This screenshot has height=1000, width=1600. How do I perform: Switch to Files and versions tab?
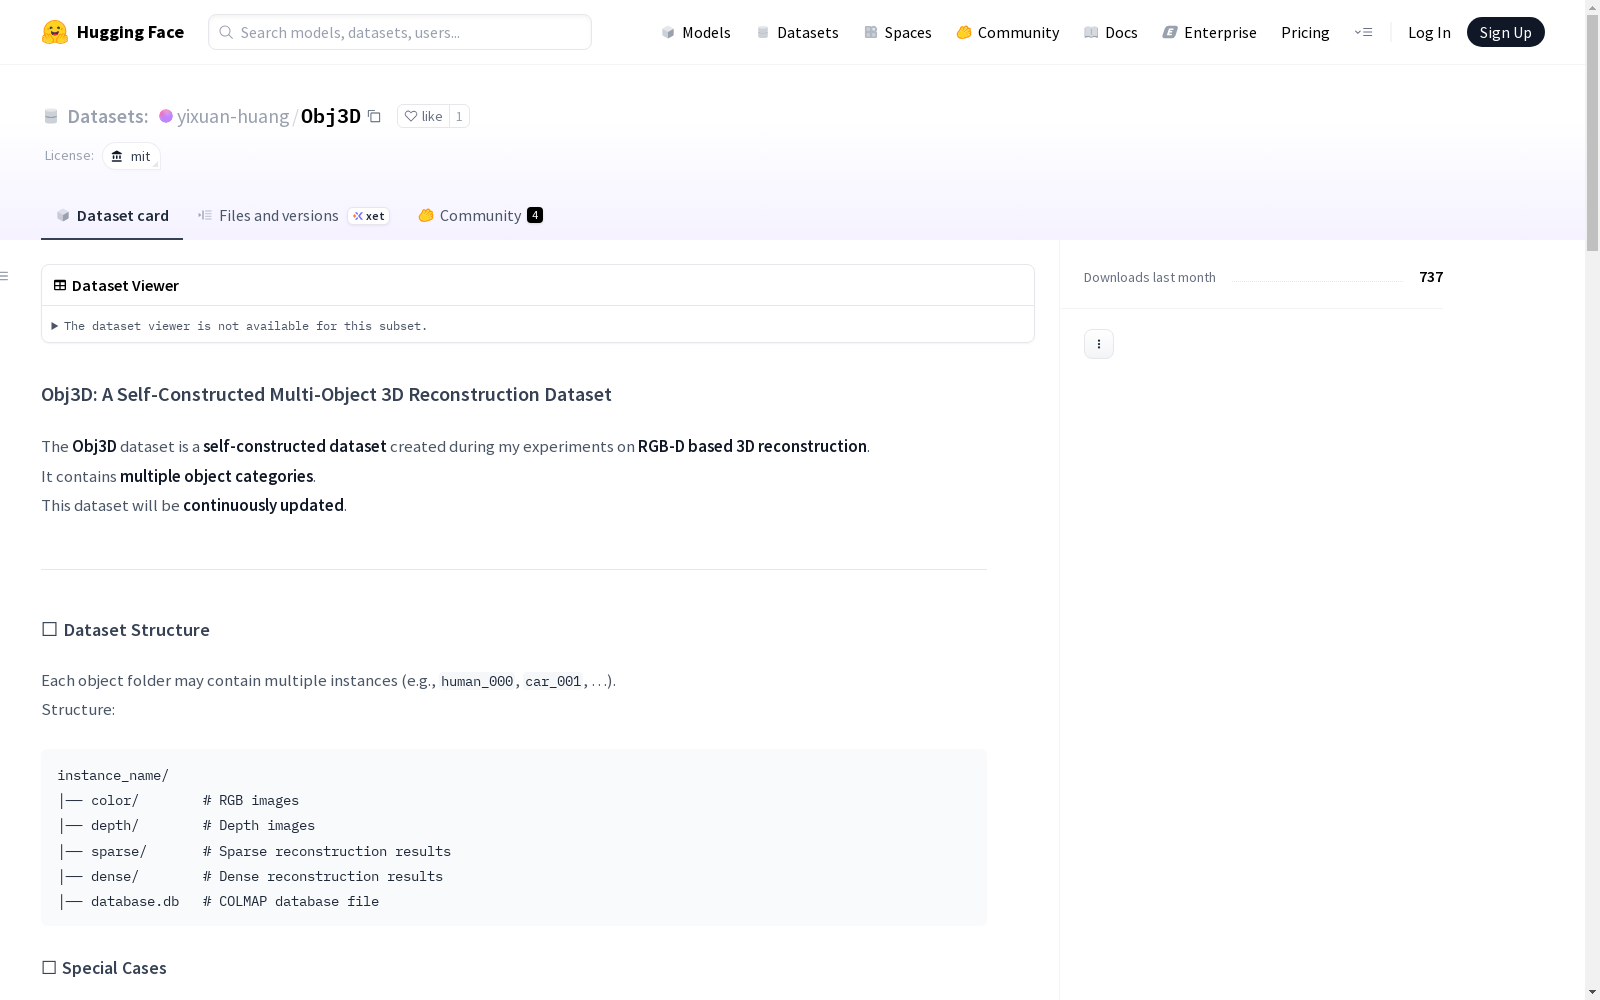pos(293,215)
